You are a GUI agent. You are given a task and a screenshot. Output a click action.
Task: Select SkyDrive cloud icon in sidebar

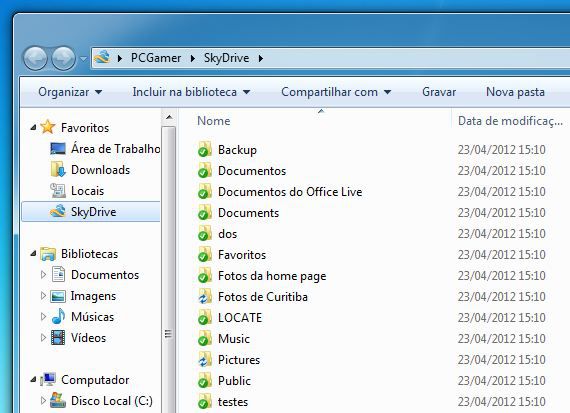[x=58, y=211]
